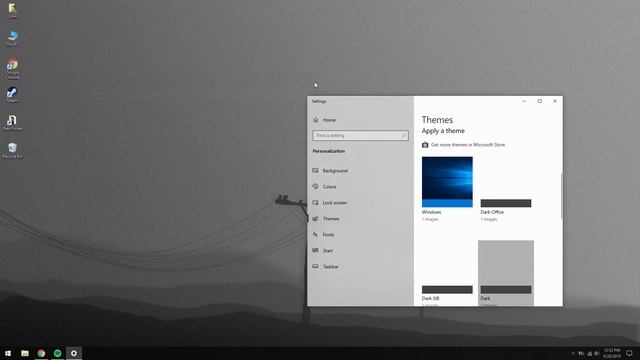Viewport: 640px width, 360px height.
Task: Open the Fonts settings page
Action: click(324, 235)
